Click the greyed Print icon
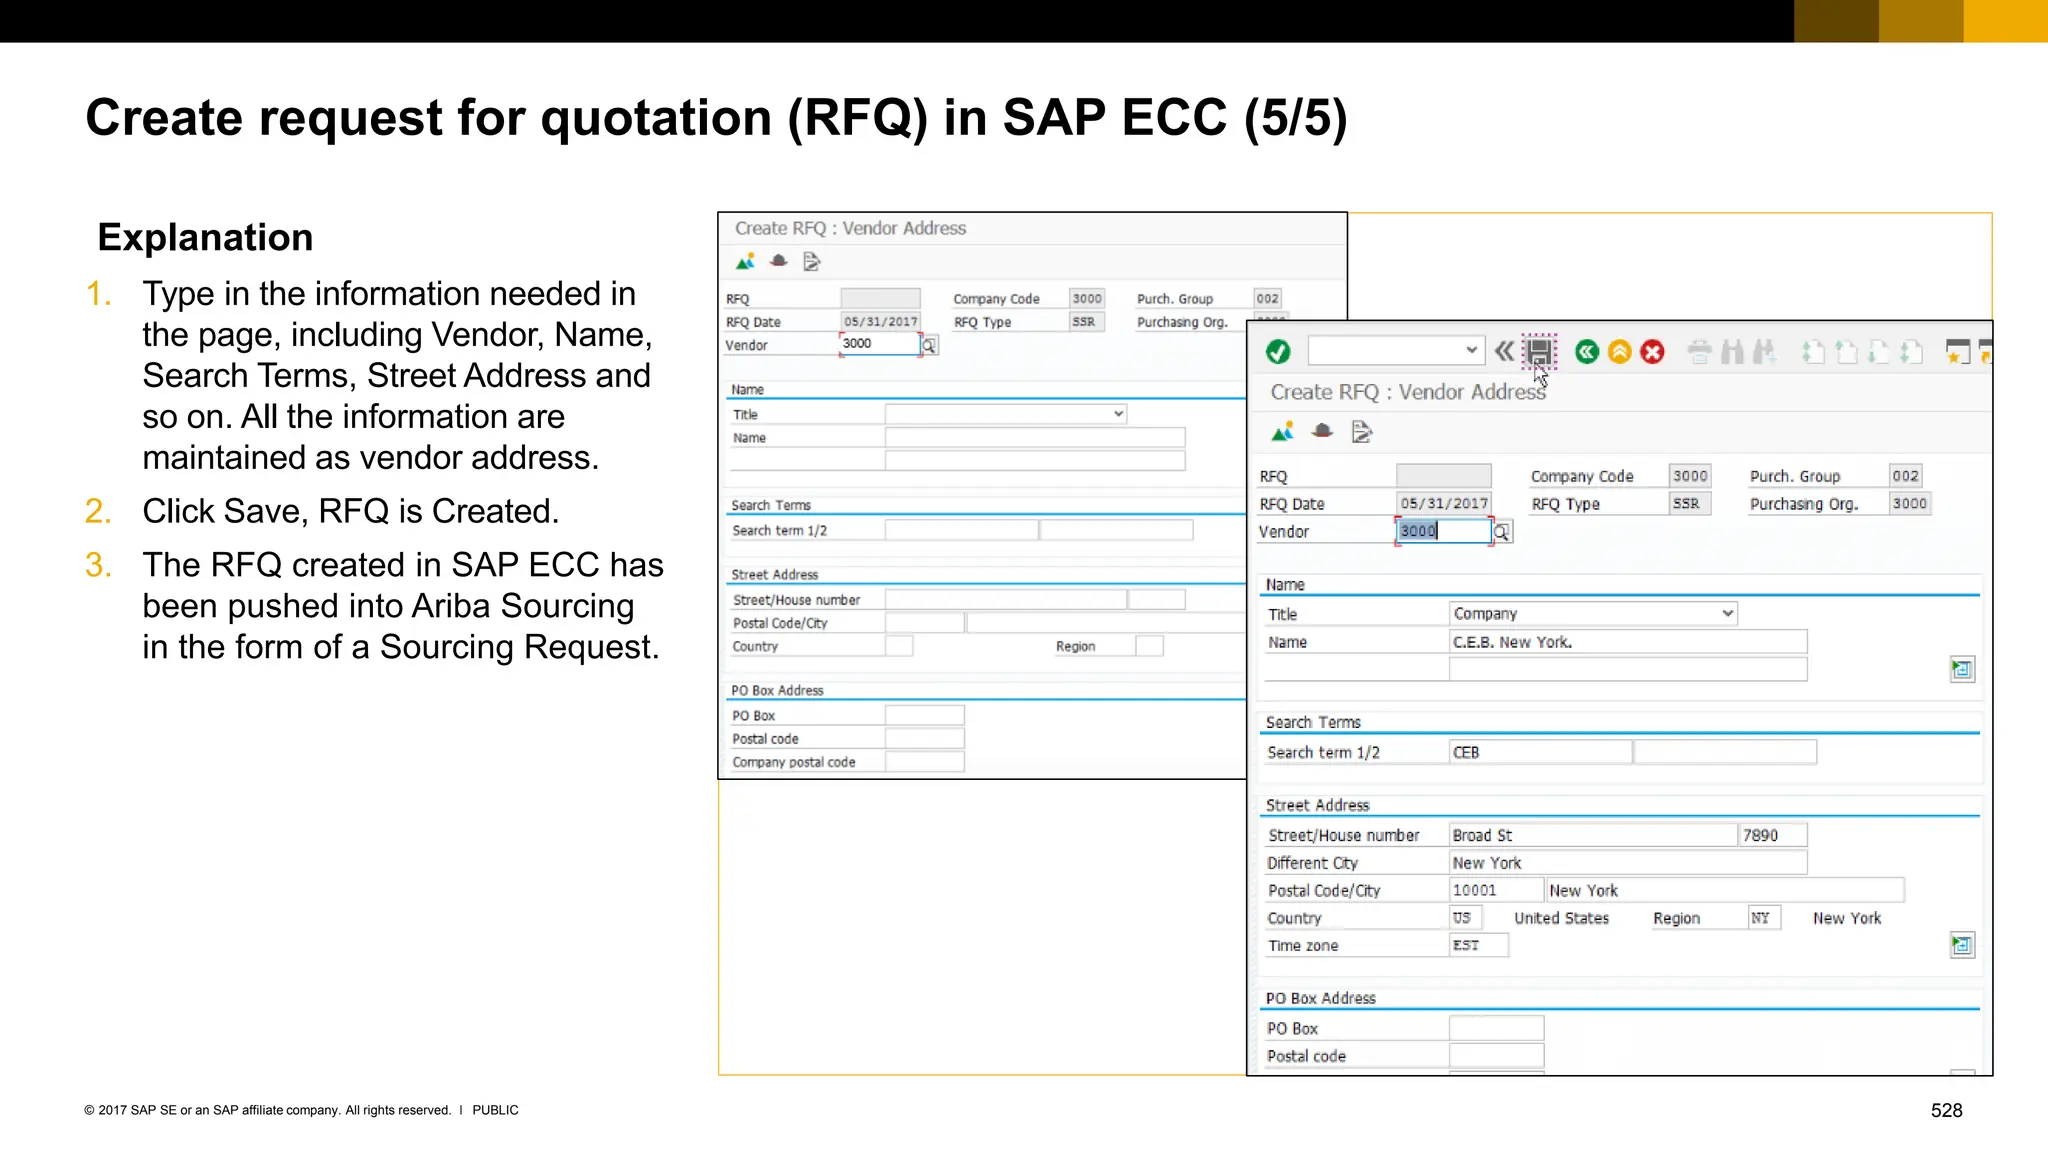Screen dimensions: 2048x1152 pos(1699,352)
